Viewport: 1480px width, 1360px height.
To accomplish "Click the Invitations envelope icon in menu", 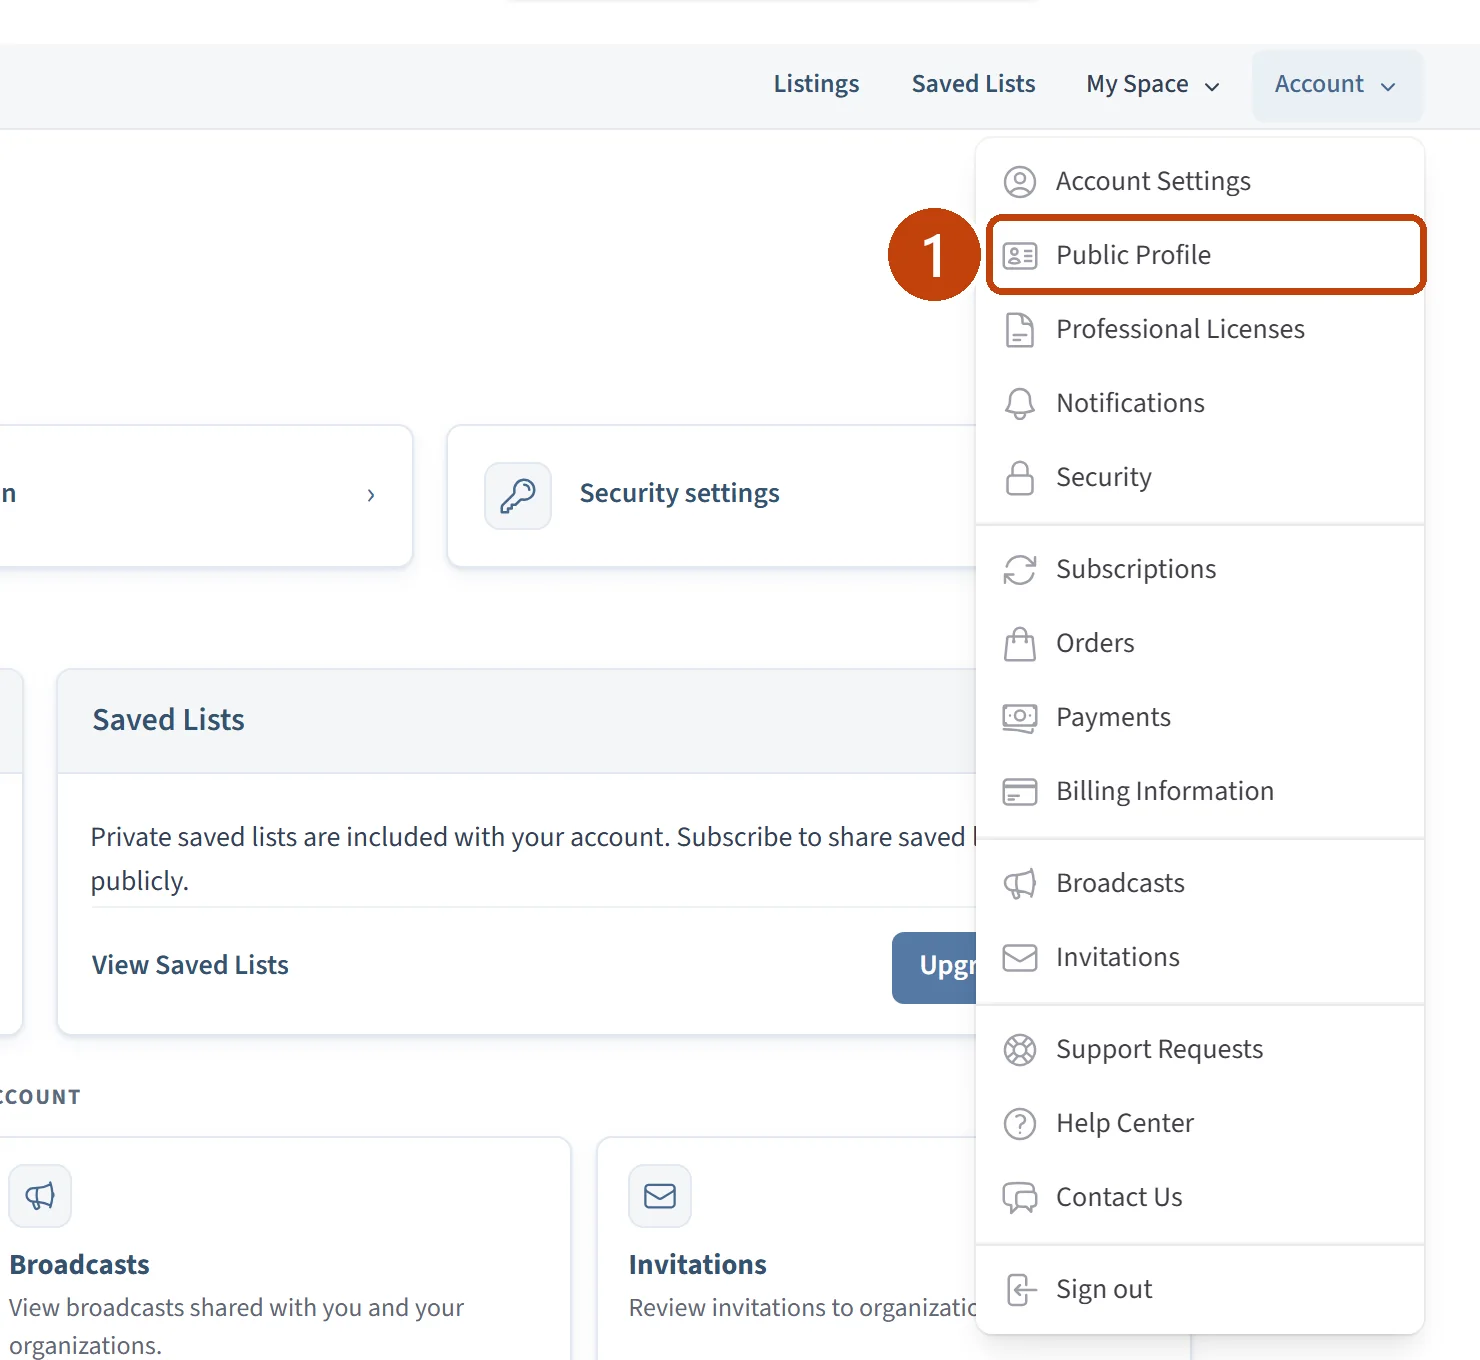I will click(x=1019, y=958).
